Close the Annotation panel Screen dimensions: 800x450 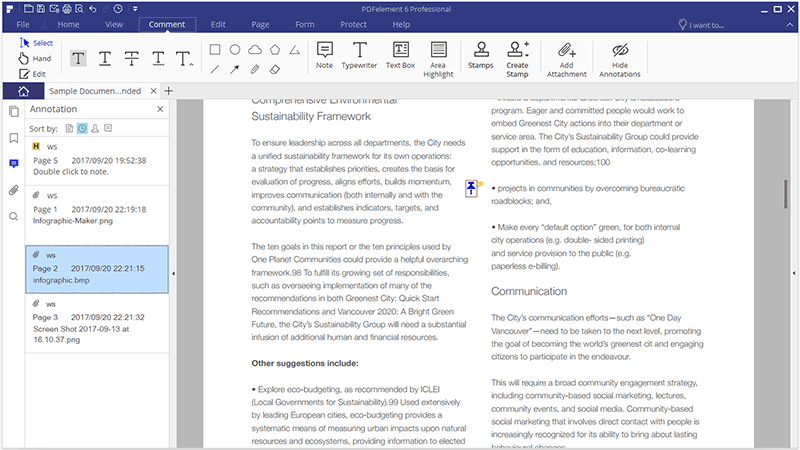[160, 109]
